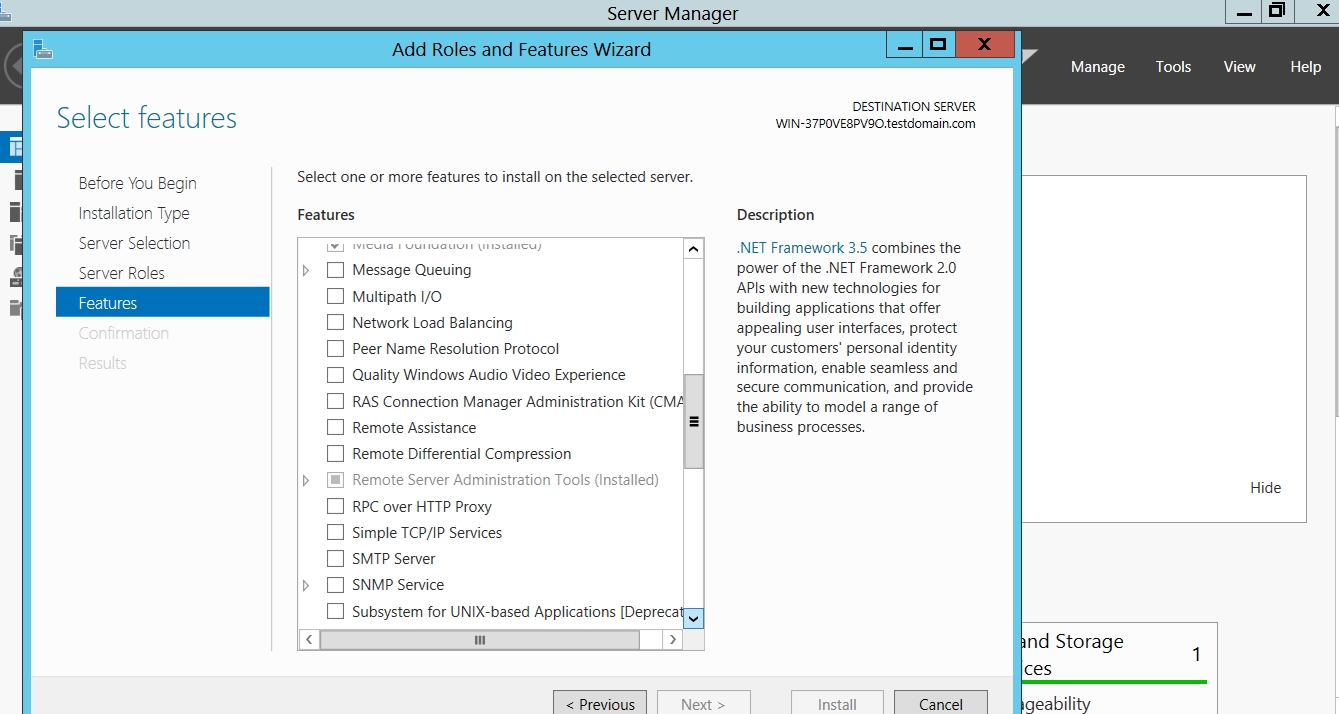
Task: Select the Server Roles wizard step
Action: point(121,273)
